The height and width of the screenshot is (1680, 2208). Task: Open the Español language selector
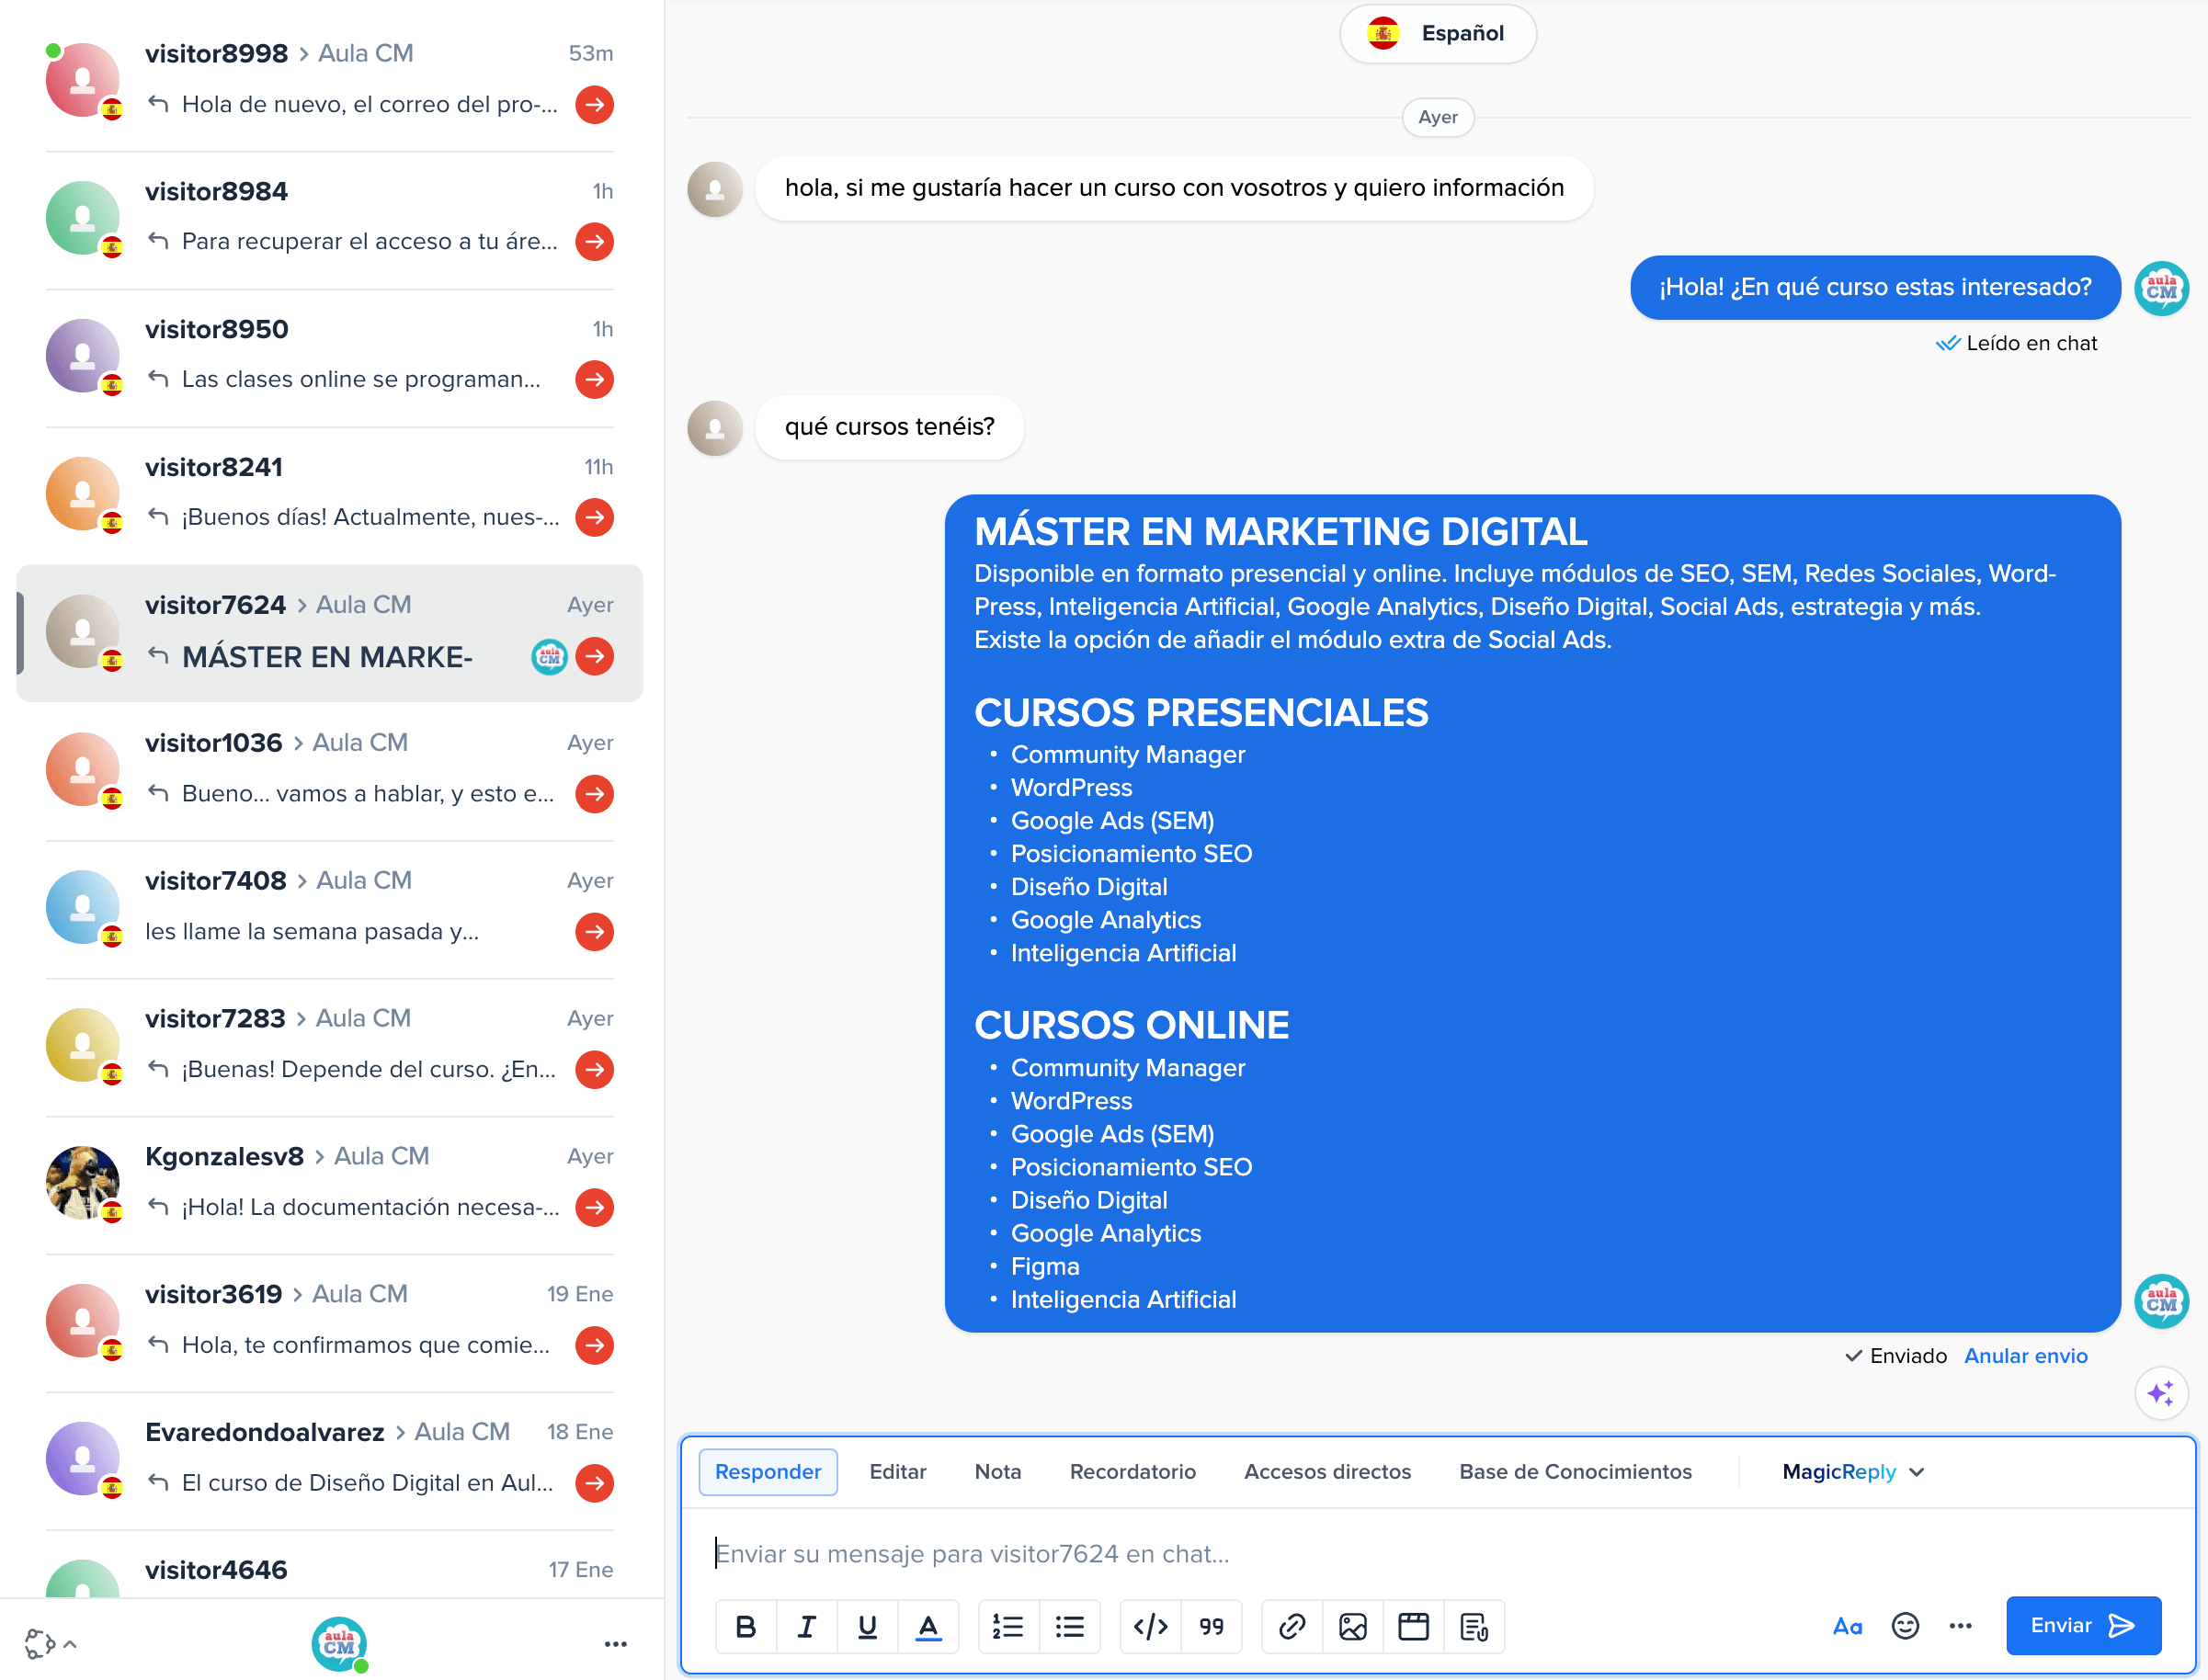(x=1437, y=34)
